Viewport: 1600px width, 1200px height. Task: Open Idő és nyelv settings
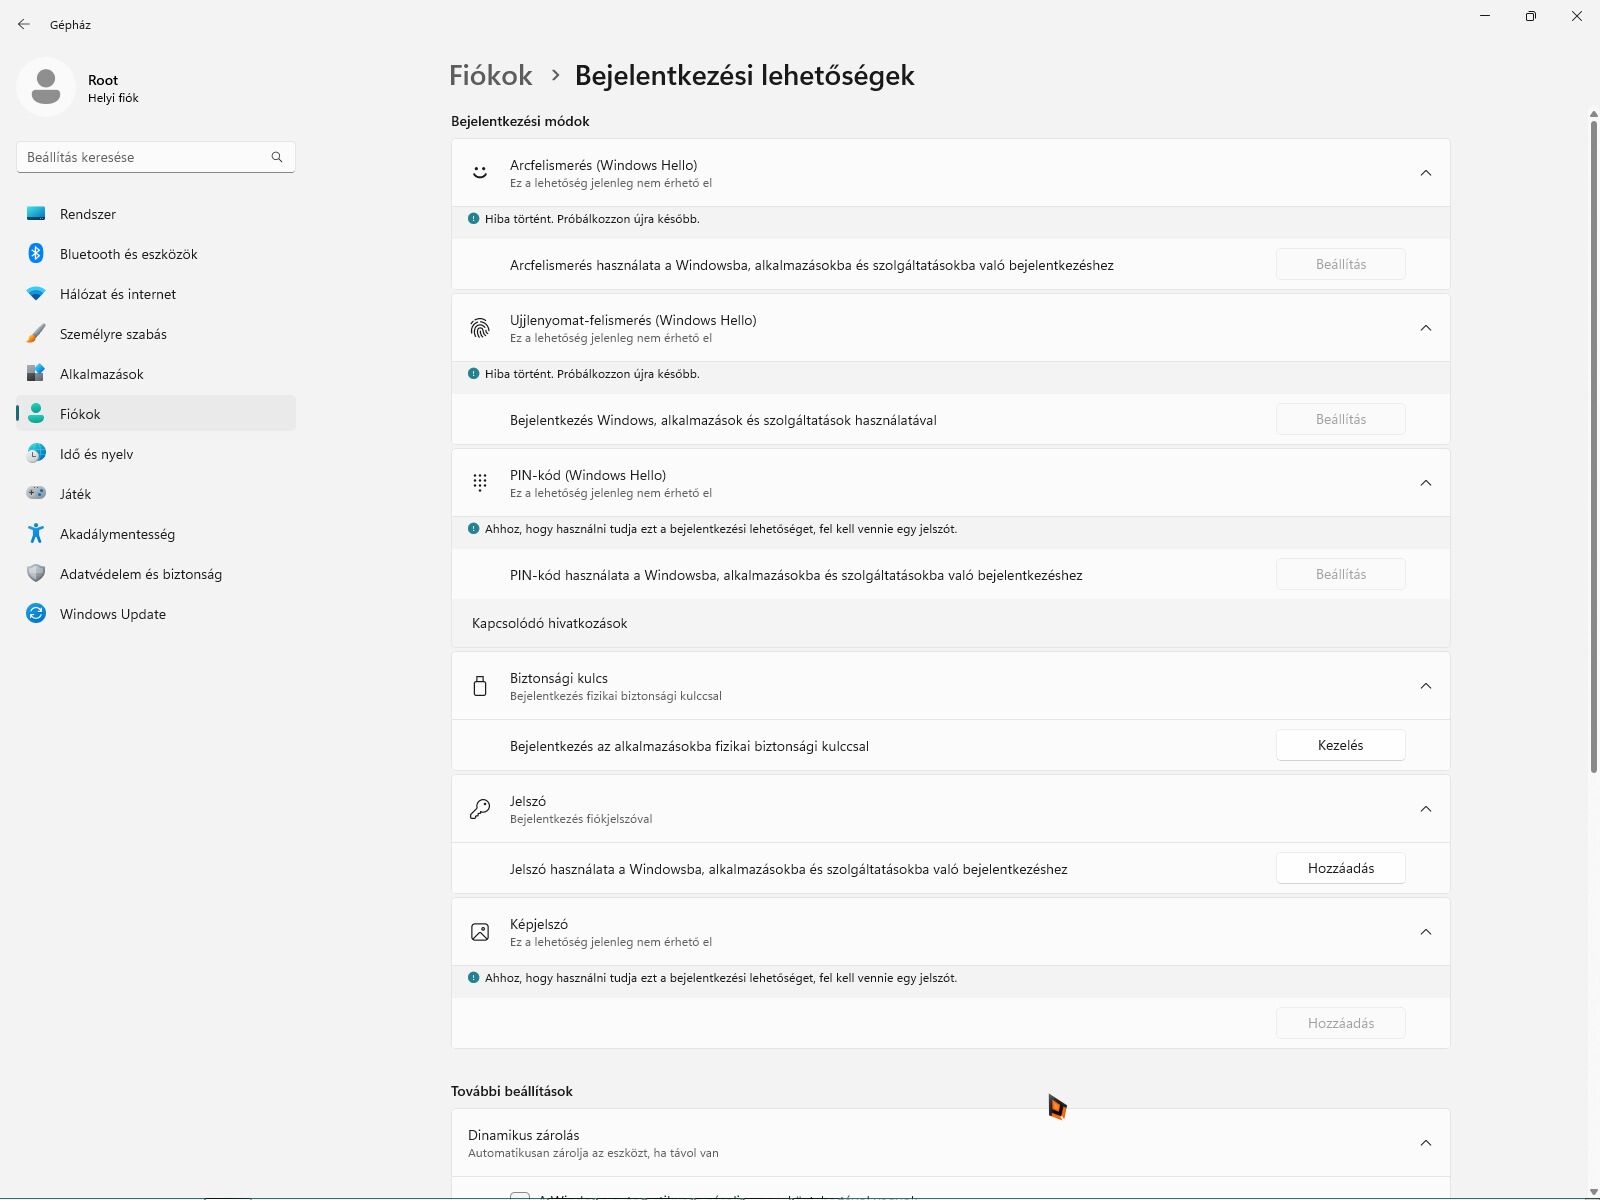click(156, 454)
